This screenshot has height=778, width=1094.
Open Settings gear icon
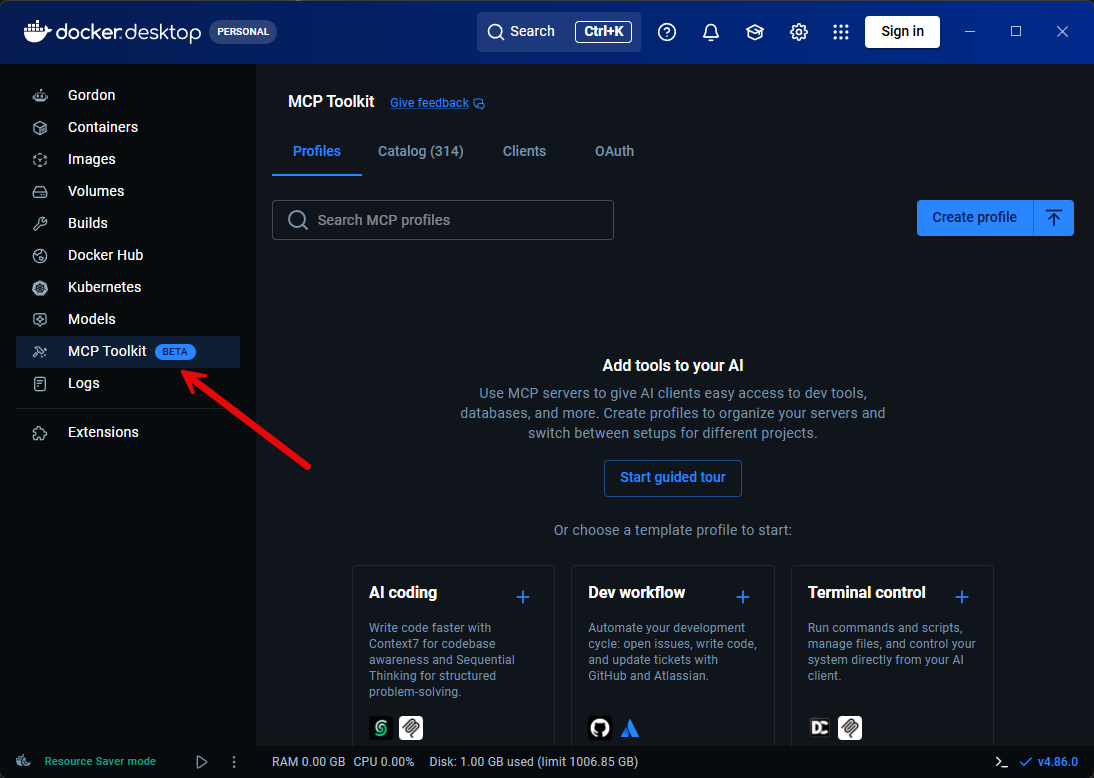[799, 32]
